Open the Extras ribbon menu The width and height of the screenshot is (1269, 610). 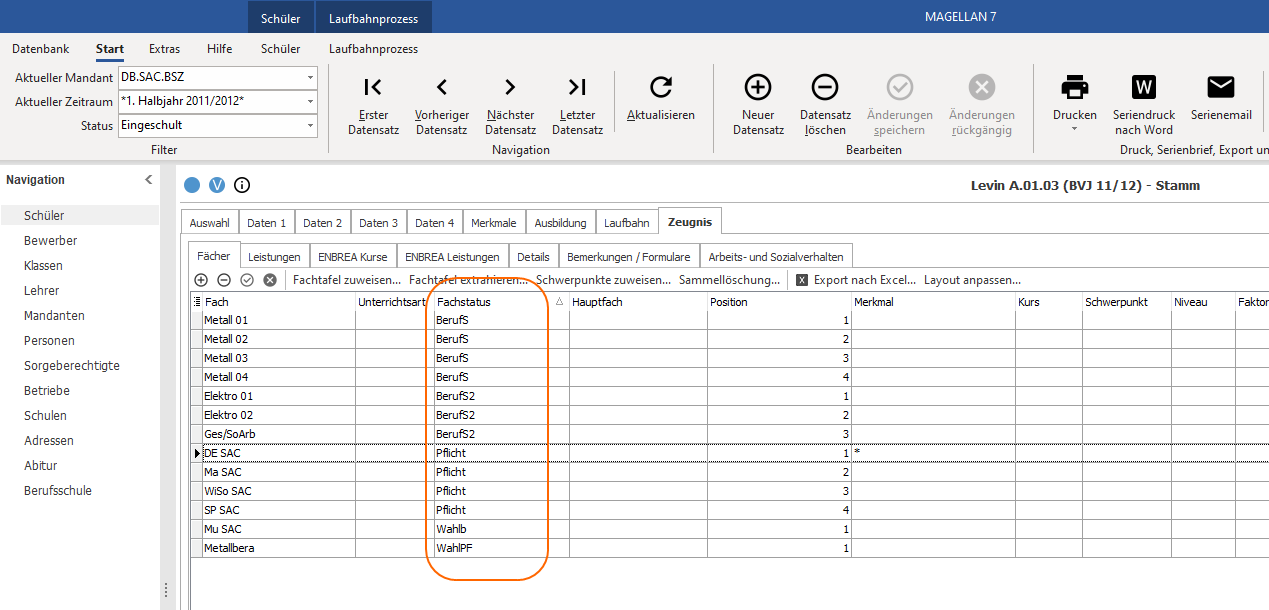(x=165, y=49)
